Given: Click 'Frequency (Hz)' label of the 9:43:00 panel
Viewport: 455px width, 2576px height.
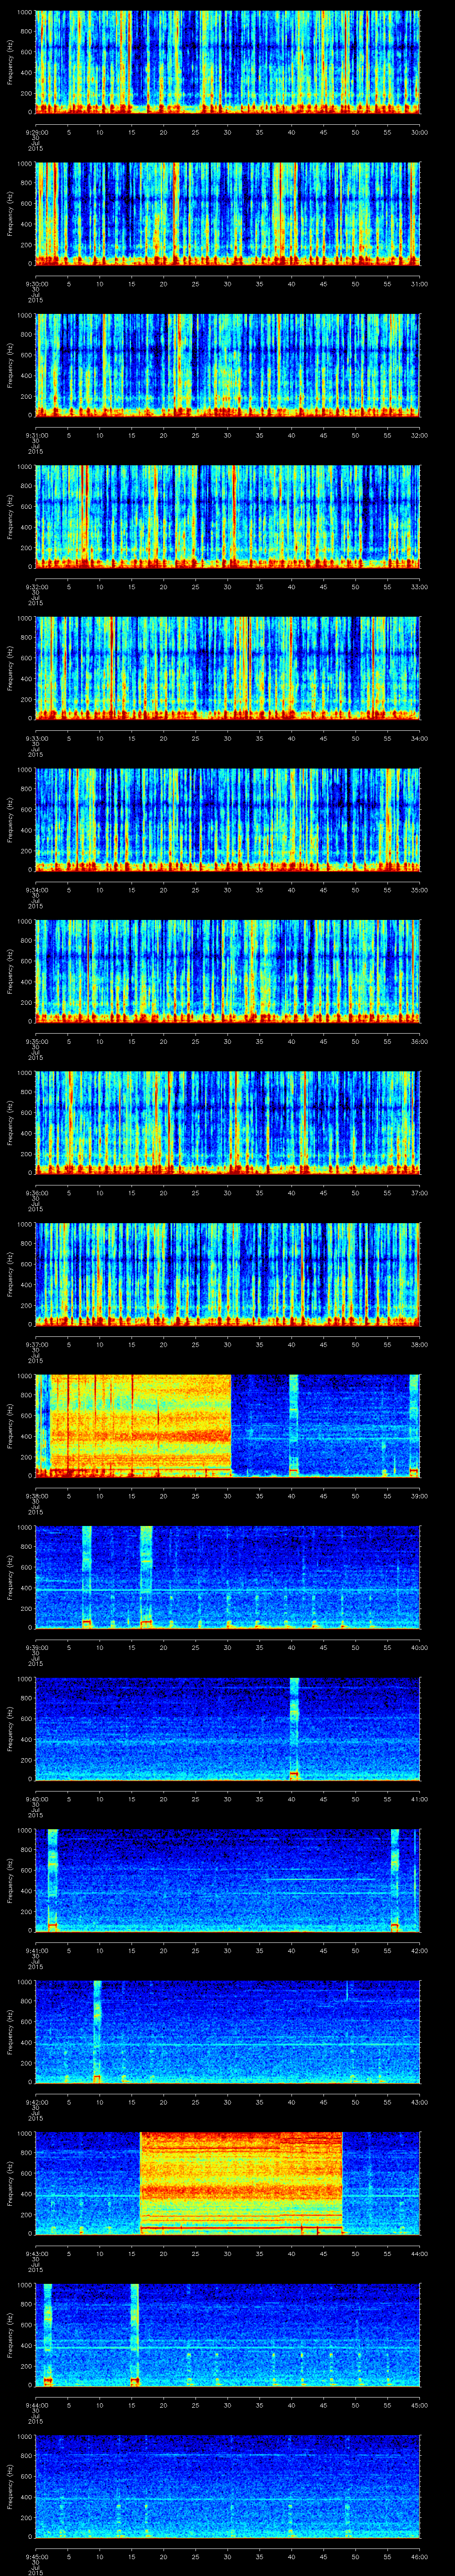Looking at the screenshot, I should point(10,2182).
